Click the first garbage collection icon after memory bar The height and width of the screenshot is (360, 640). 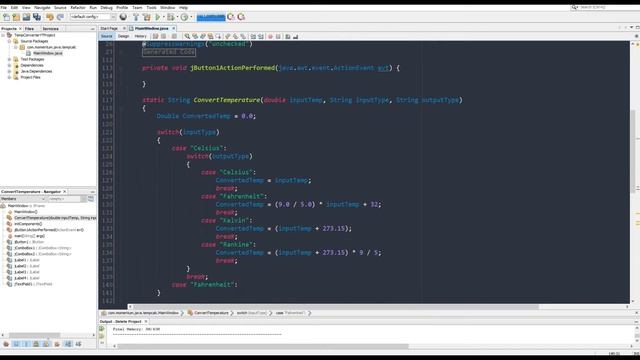click(231, 17)
